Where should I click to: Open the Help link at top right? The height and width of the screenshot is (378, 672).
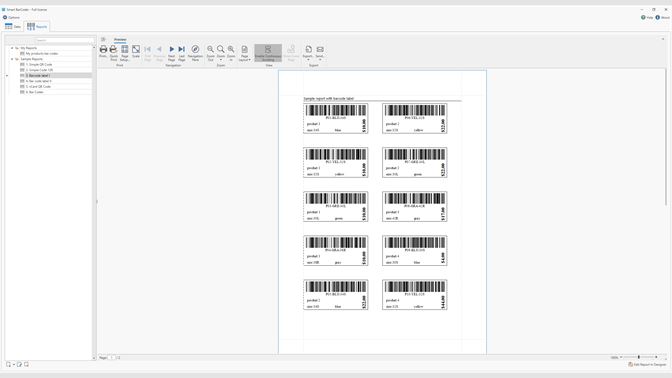click(x=647, y=18)
